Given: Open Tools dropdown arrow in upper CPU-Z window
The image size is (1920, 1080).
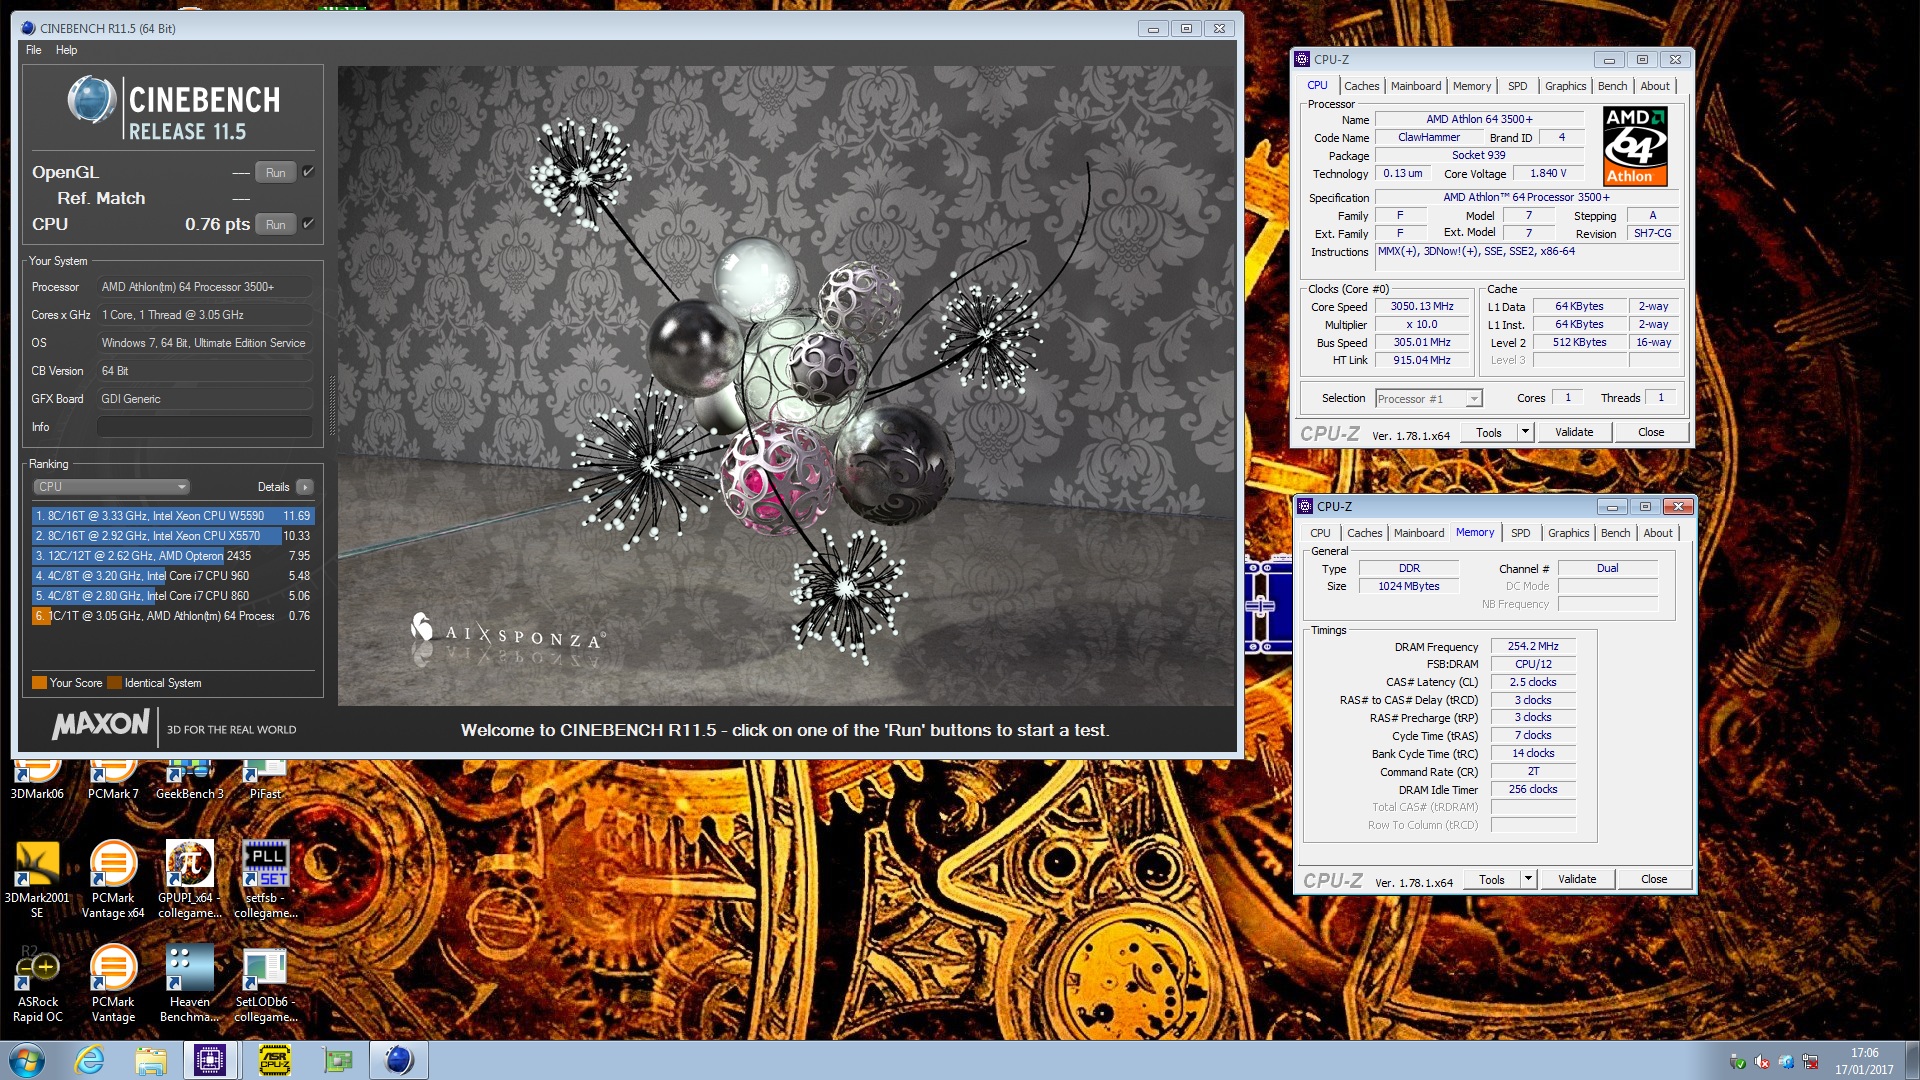Looking at the screenshot, I should pyautogui.click(x=1525, y=432).
